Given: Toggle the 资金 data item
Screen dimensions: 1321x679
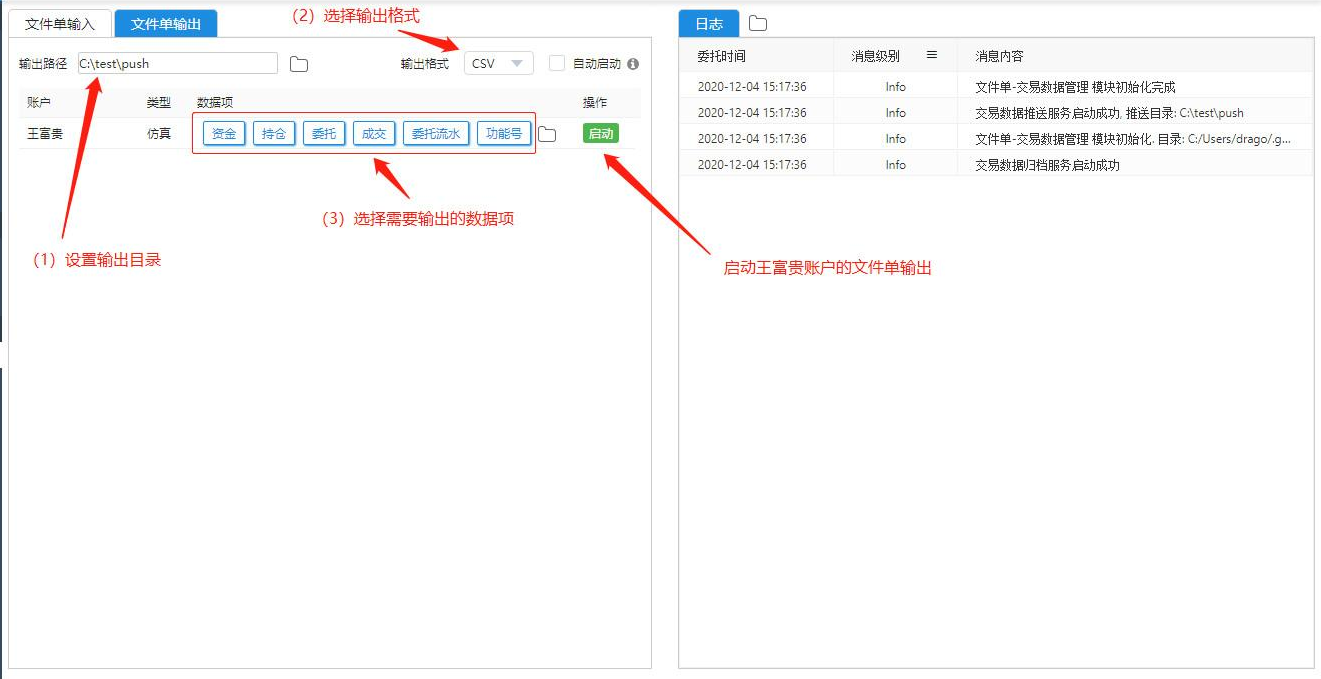Looking at the screenshot, I should [224, 133].
